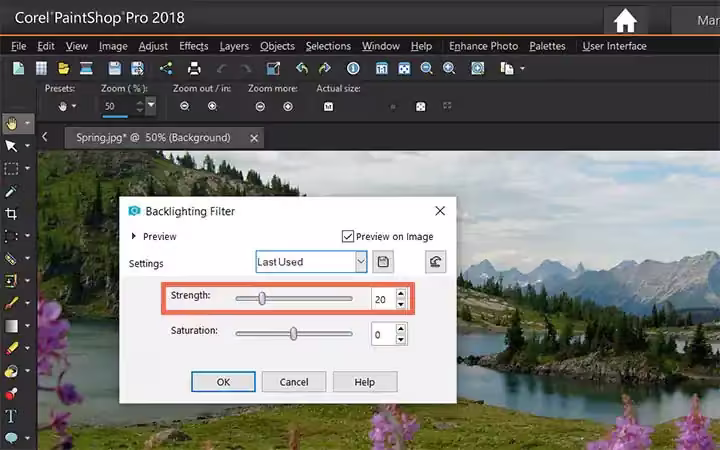
Task: Open the User Interface menu button
Action: [x=614, y=46]
